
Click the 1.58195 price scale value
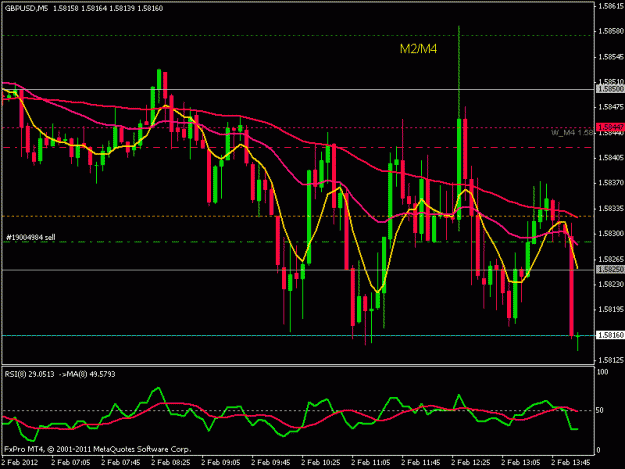pos(611,310)
